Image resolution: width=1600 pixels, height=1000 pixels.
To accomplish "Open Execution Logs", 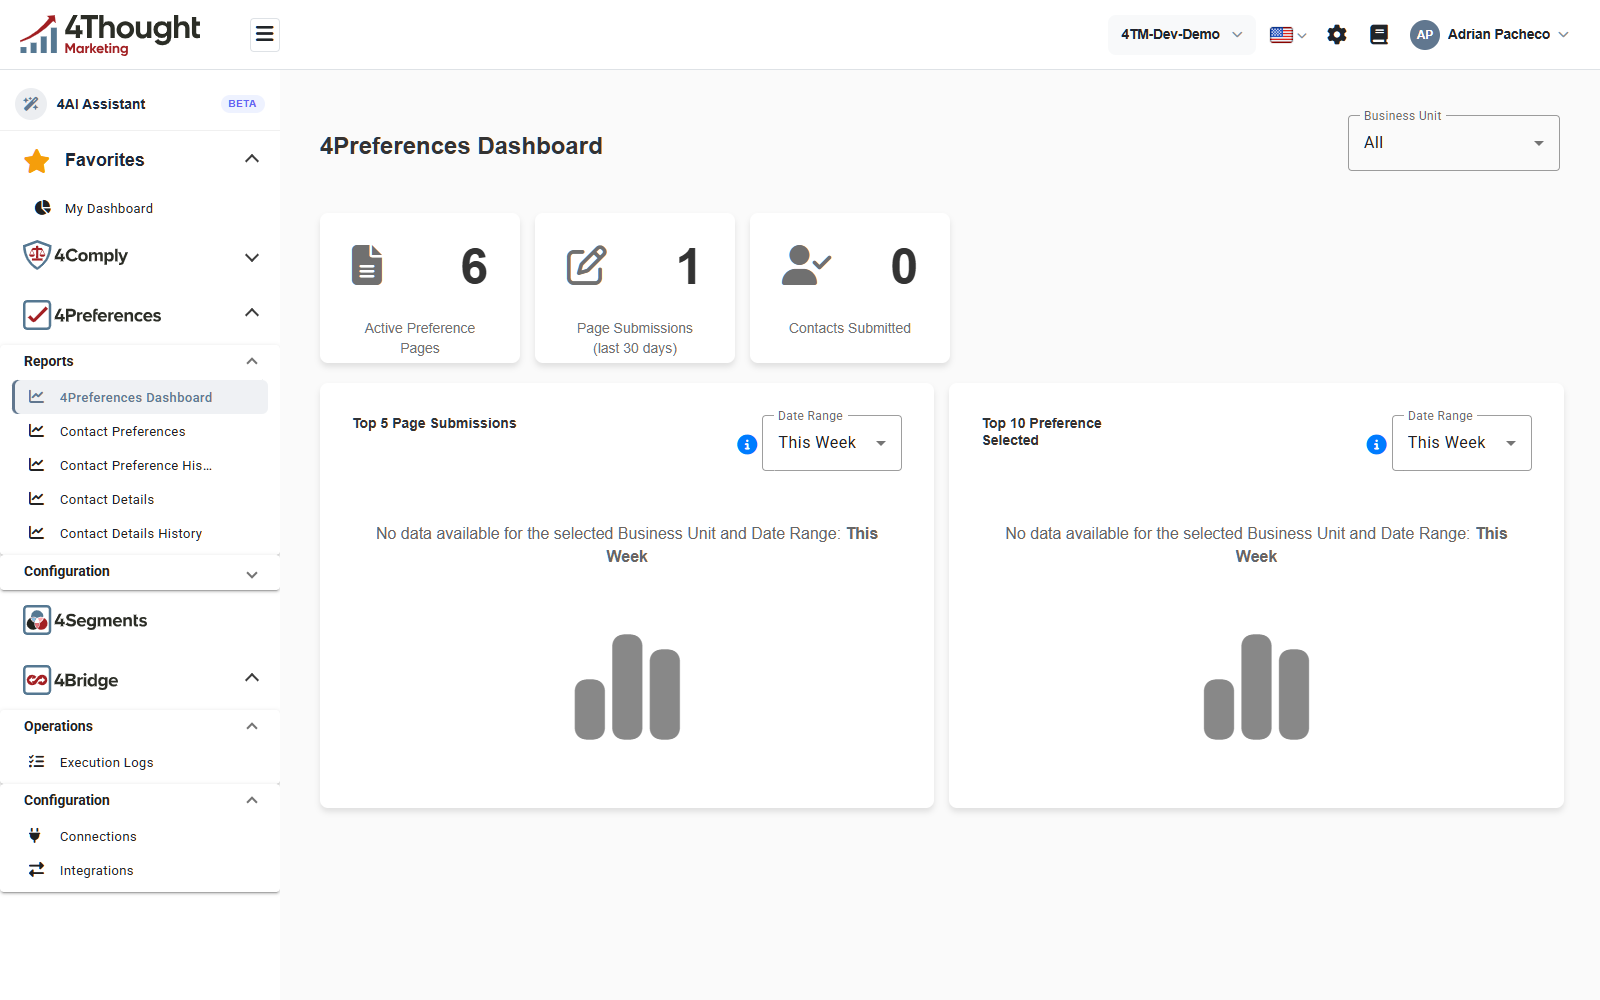I will pos(106,762).
